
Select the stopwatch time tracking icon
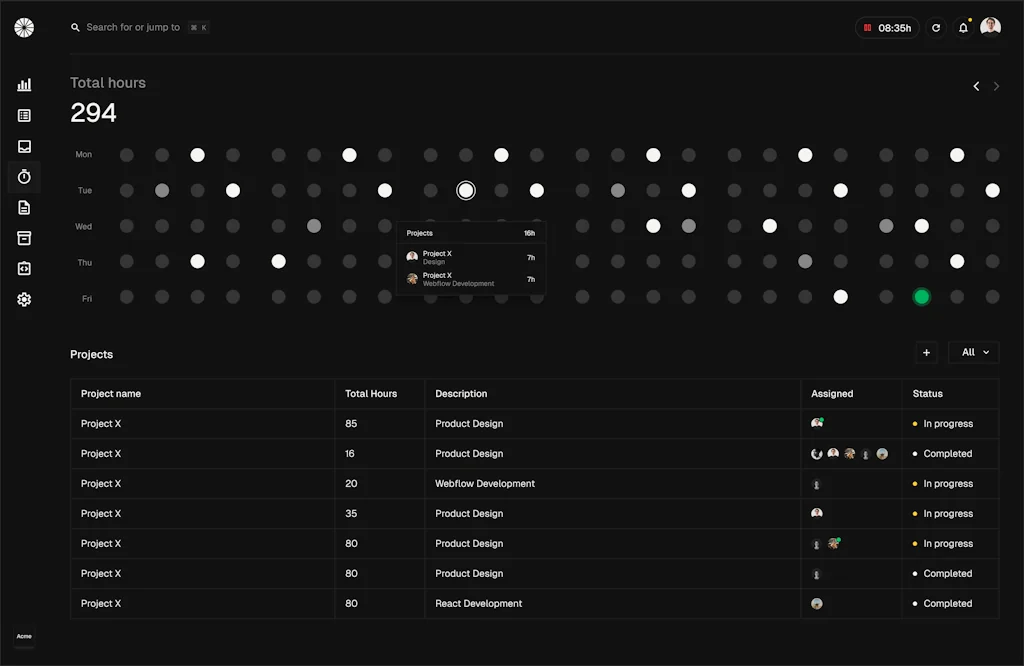click(x=24, y=176)
